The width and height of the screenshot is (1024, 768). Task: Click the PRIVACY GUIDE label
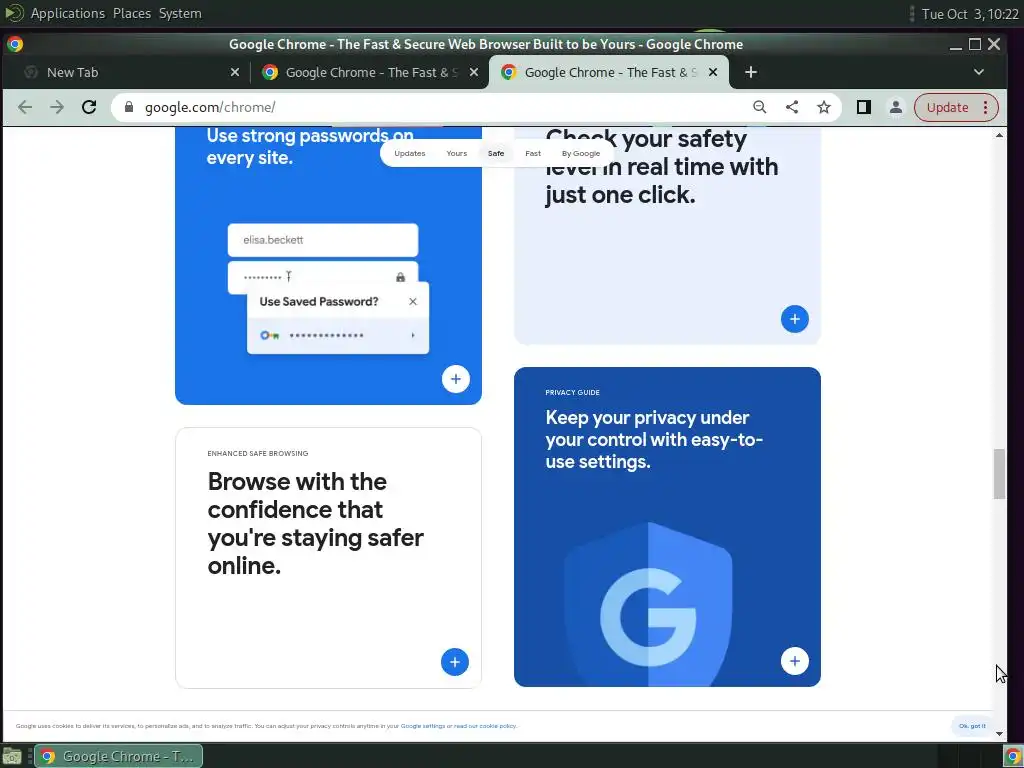click(572, 392)
